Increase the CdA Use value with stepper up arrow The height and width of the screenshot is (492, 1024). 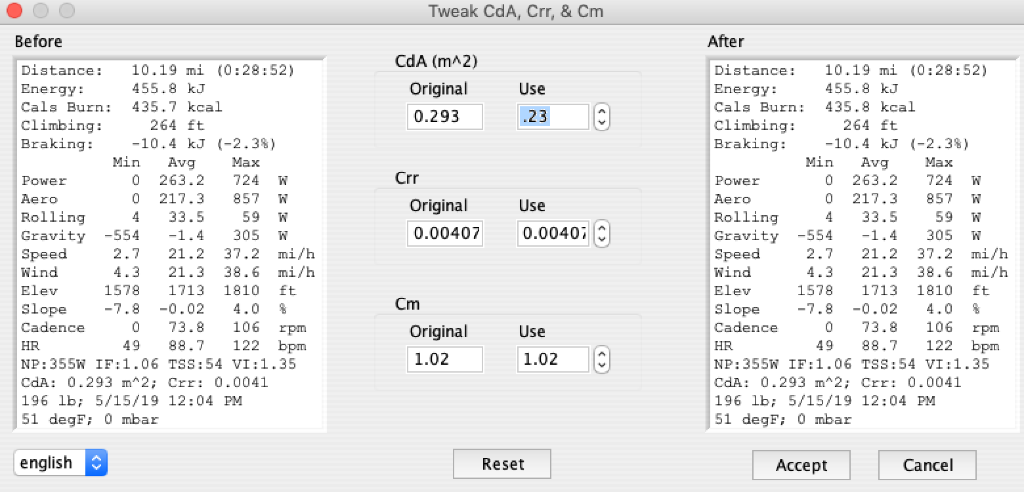(602, 111)
